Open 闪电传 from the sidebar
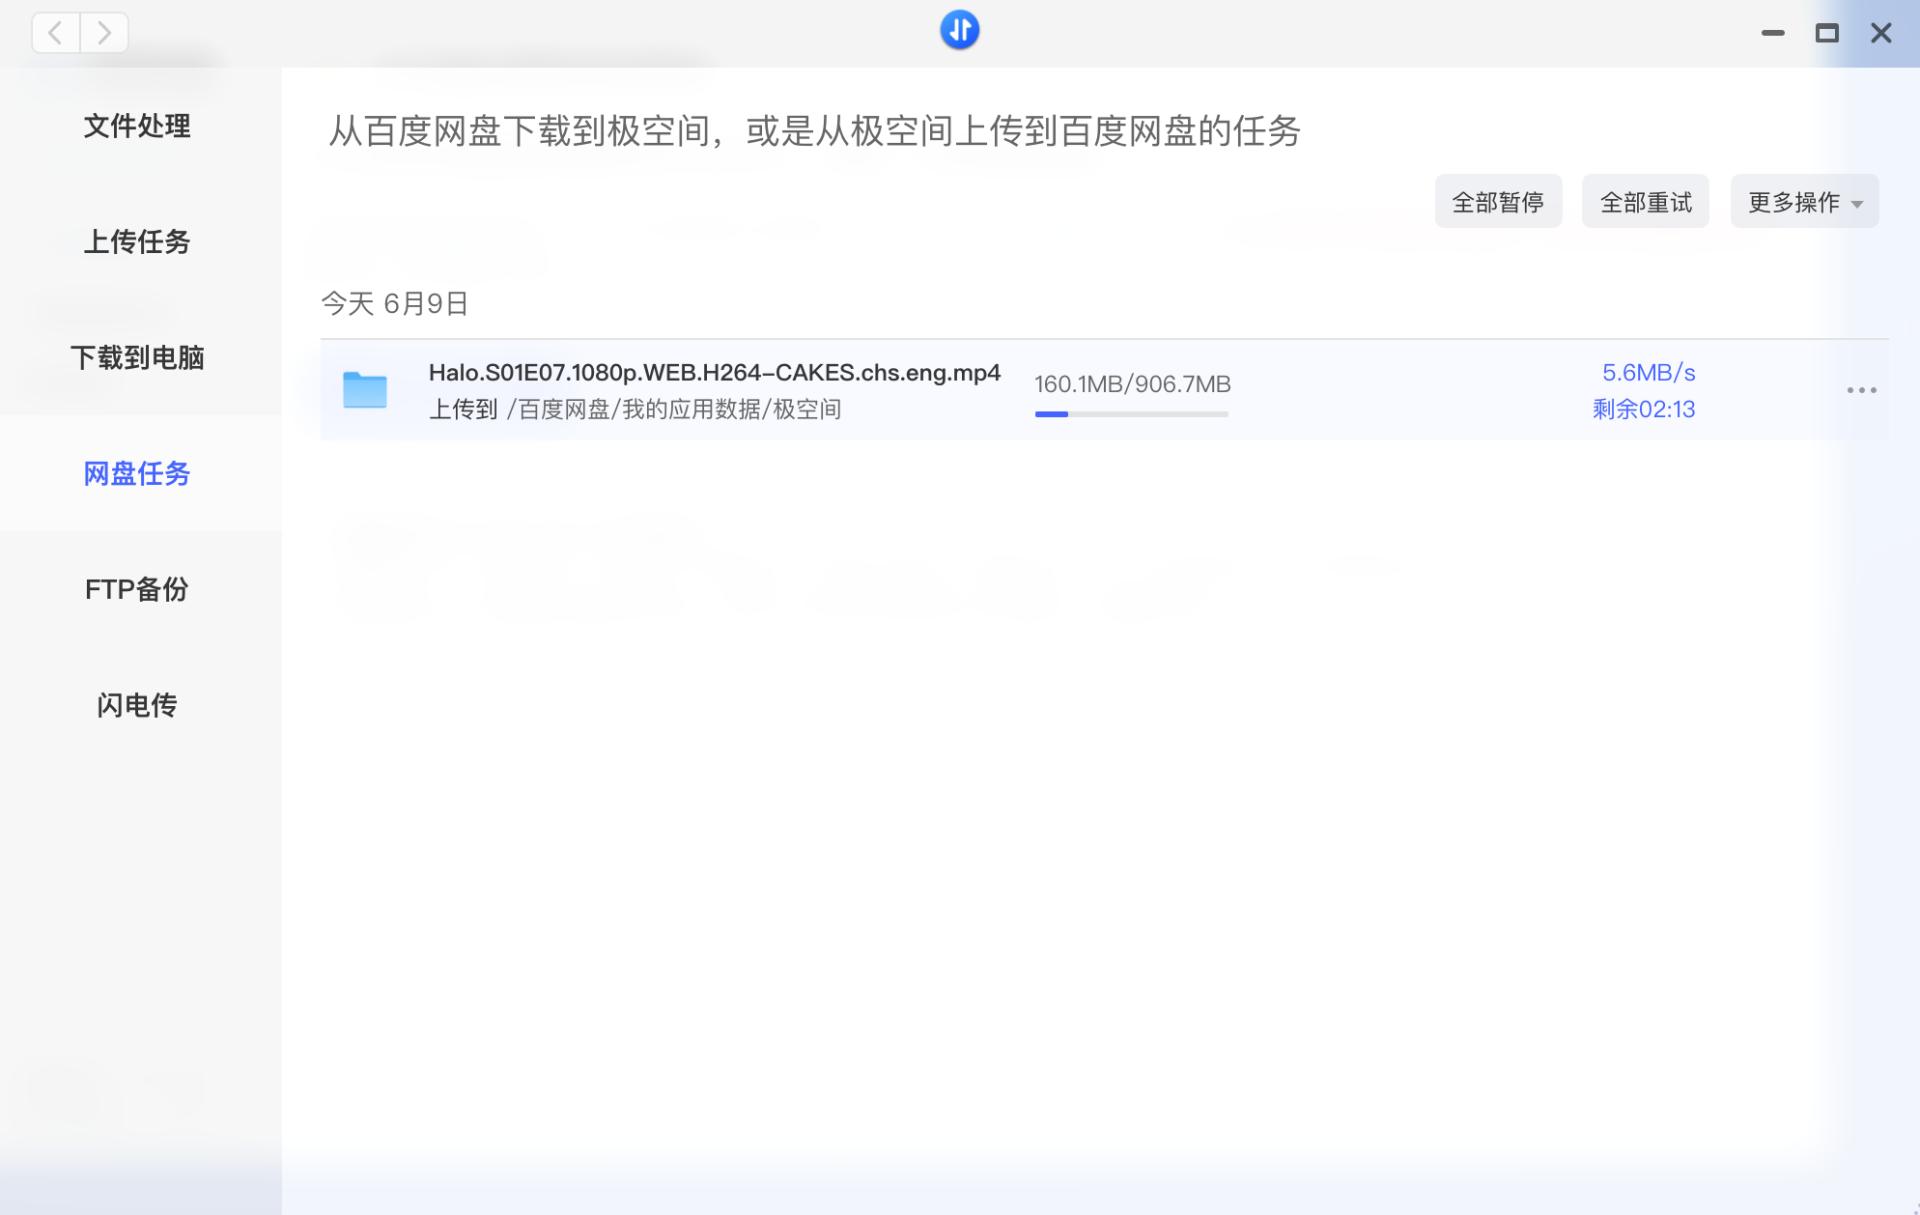This screenshot has width=1920, height=1215. click(136, 706)
